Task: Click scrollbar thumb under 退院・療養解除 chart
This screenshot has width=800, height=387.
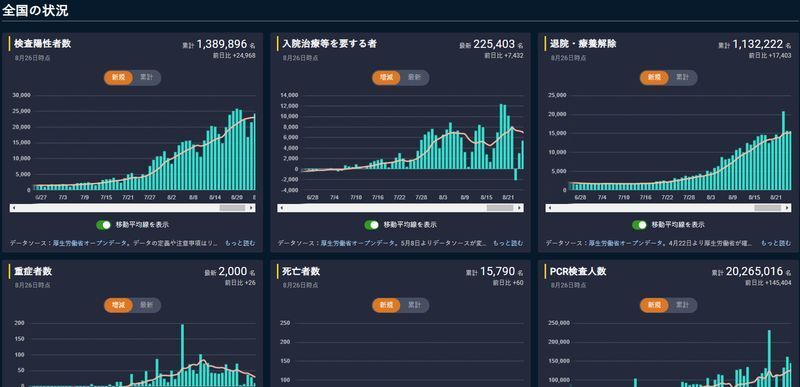Action: [768, 208]
